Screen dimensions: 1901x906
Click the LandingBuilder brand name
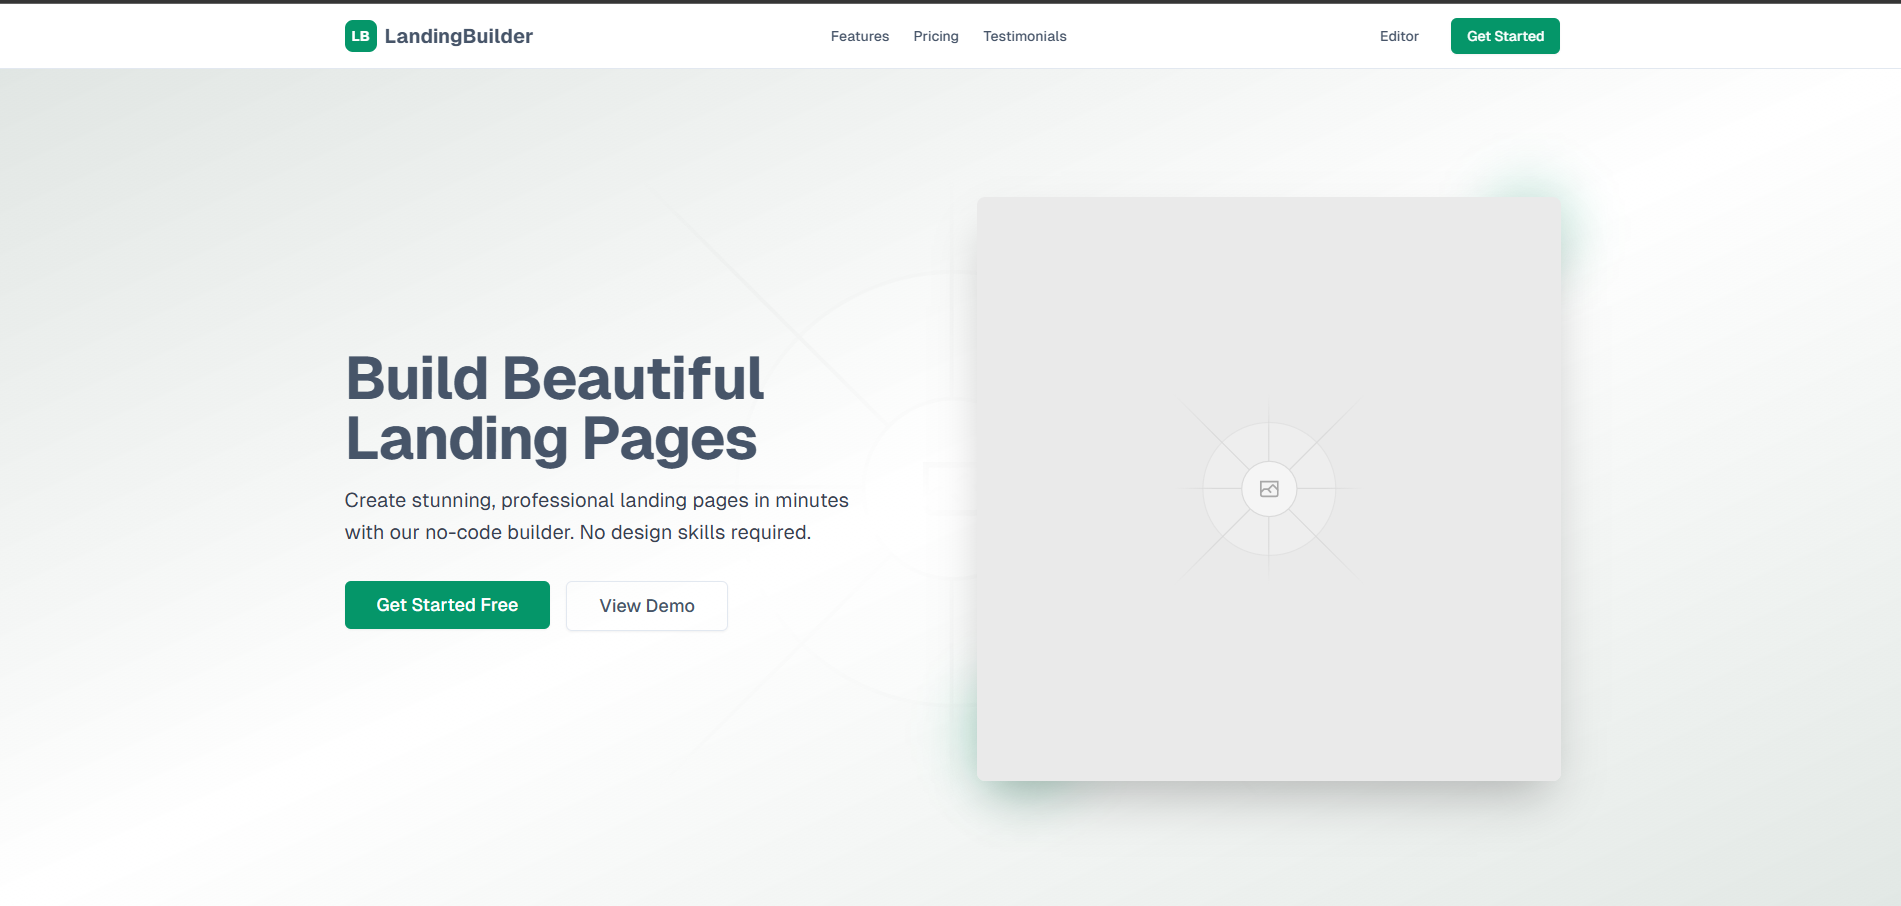click(459, 36)
